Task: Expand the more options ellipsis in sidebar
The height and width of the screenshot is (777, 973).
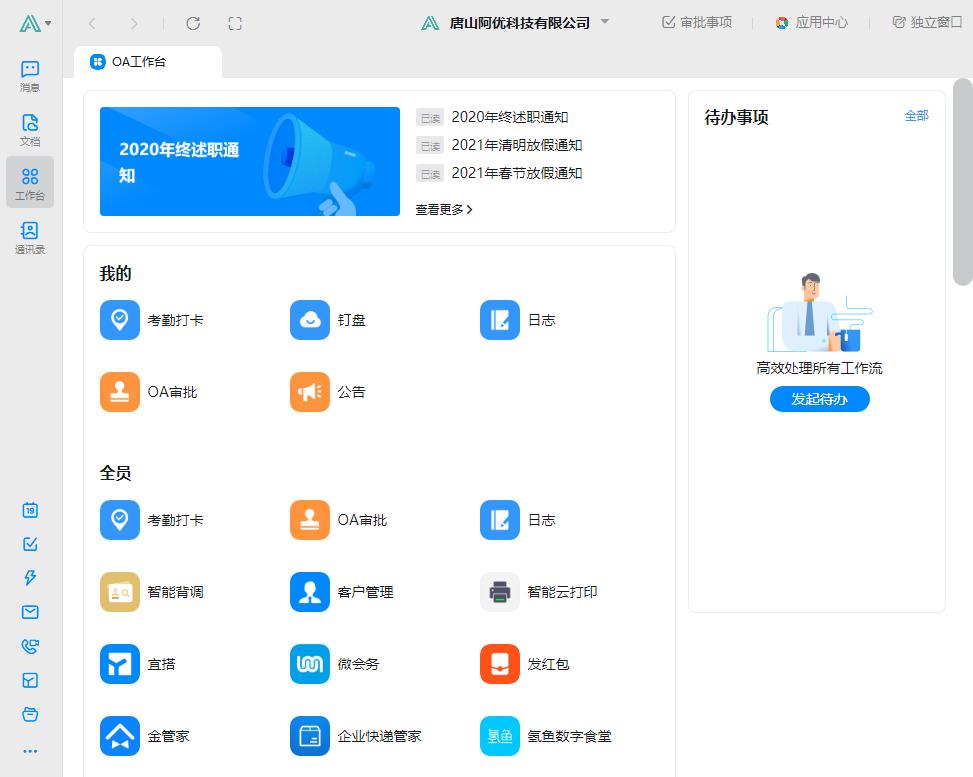Action: [x=30, y=751]
